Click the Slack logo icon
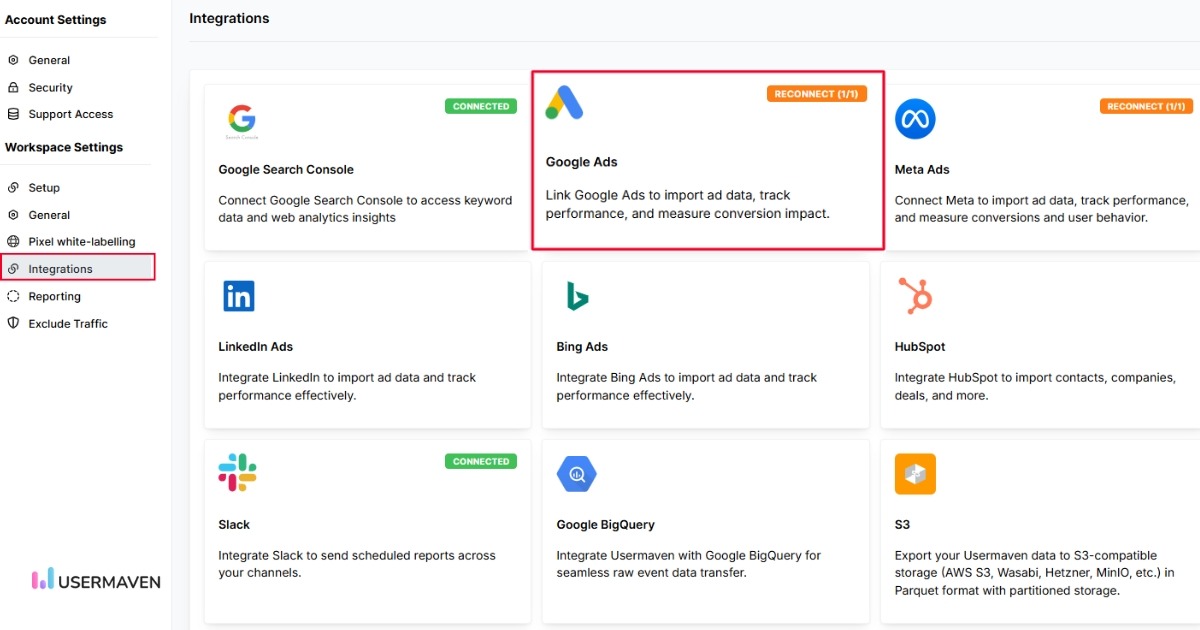Screen dimensions: 1200x630 [x=236, y=473]
